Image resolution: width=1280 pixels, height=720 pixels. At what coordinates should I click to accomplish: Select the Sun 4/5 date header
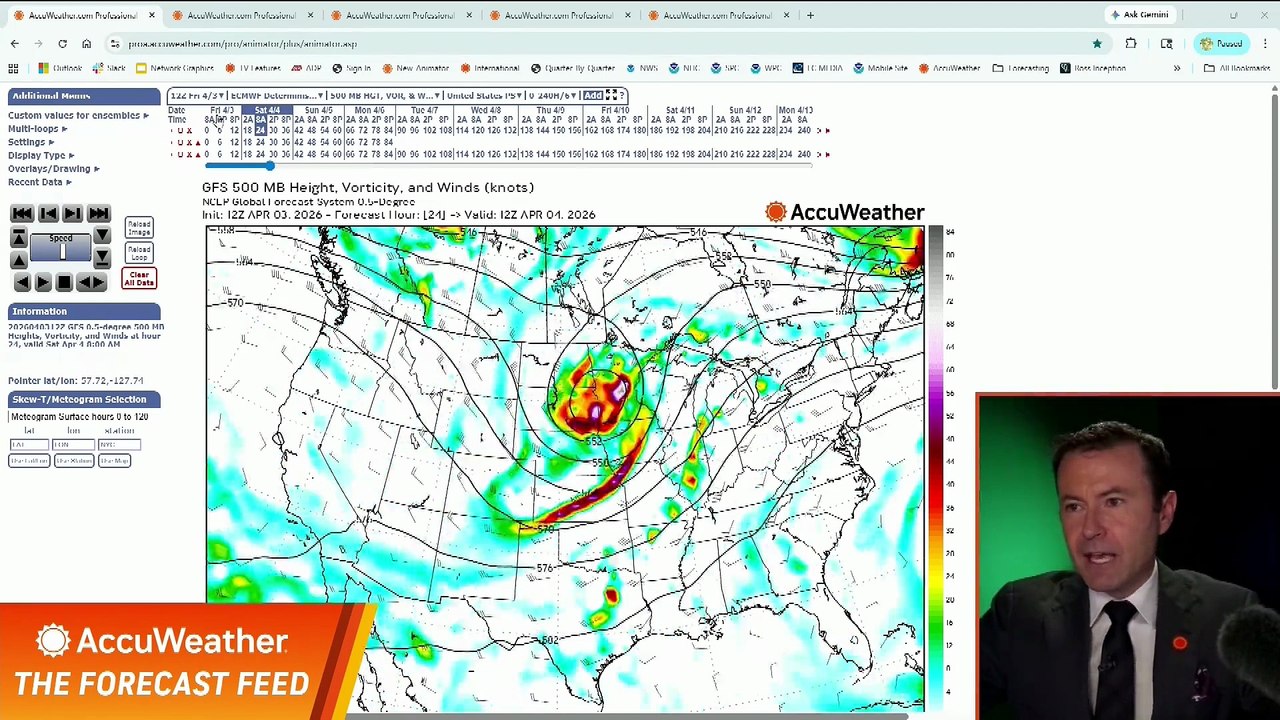click(x=318, y=110)
